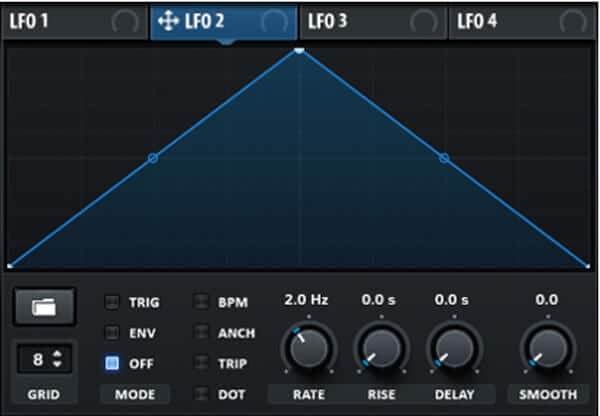600x416 pixels.
Task: Enable TRIG mode
Action: coord(112,302)
